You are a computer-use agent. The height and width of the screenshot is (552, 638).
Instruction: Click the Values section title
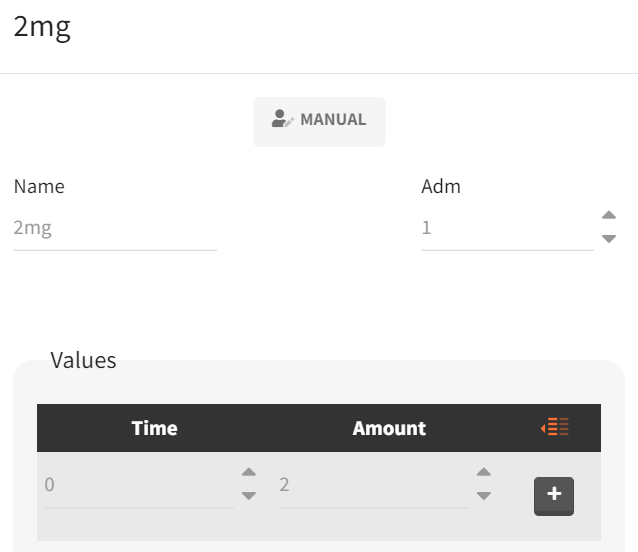pos(83,360)
